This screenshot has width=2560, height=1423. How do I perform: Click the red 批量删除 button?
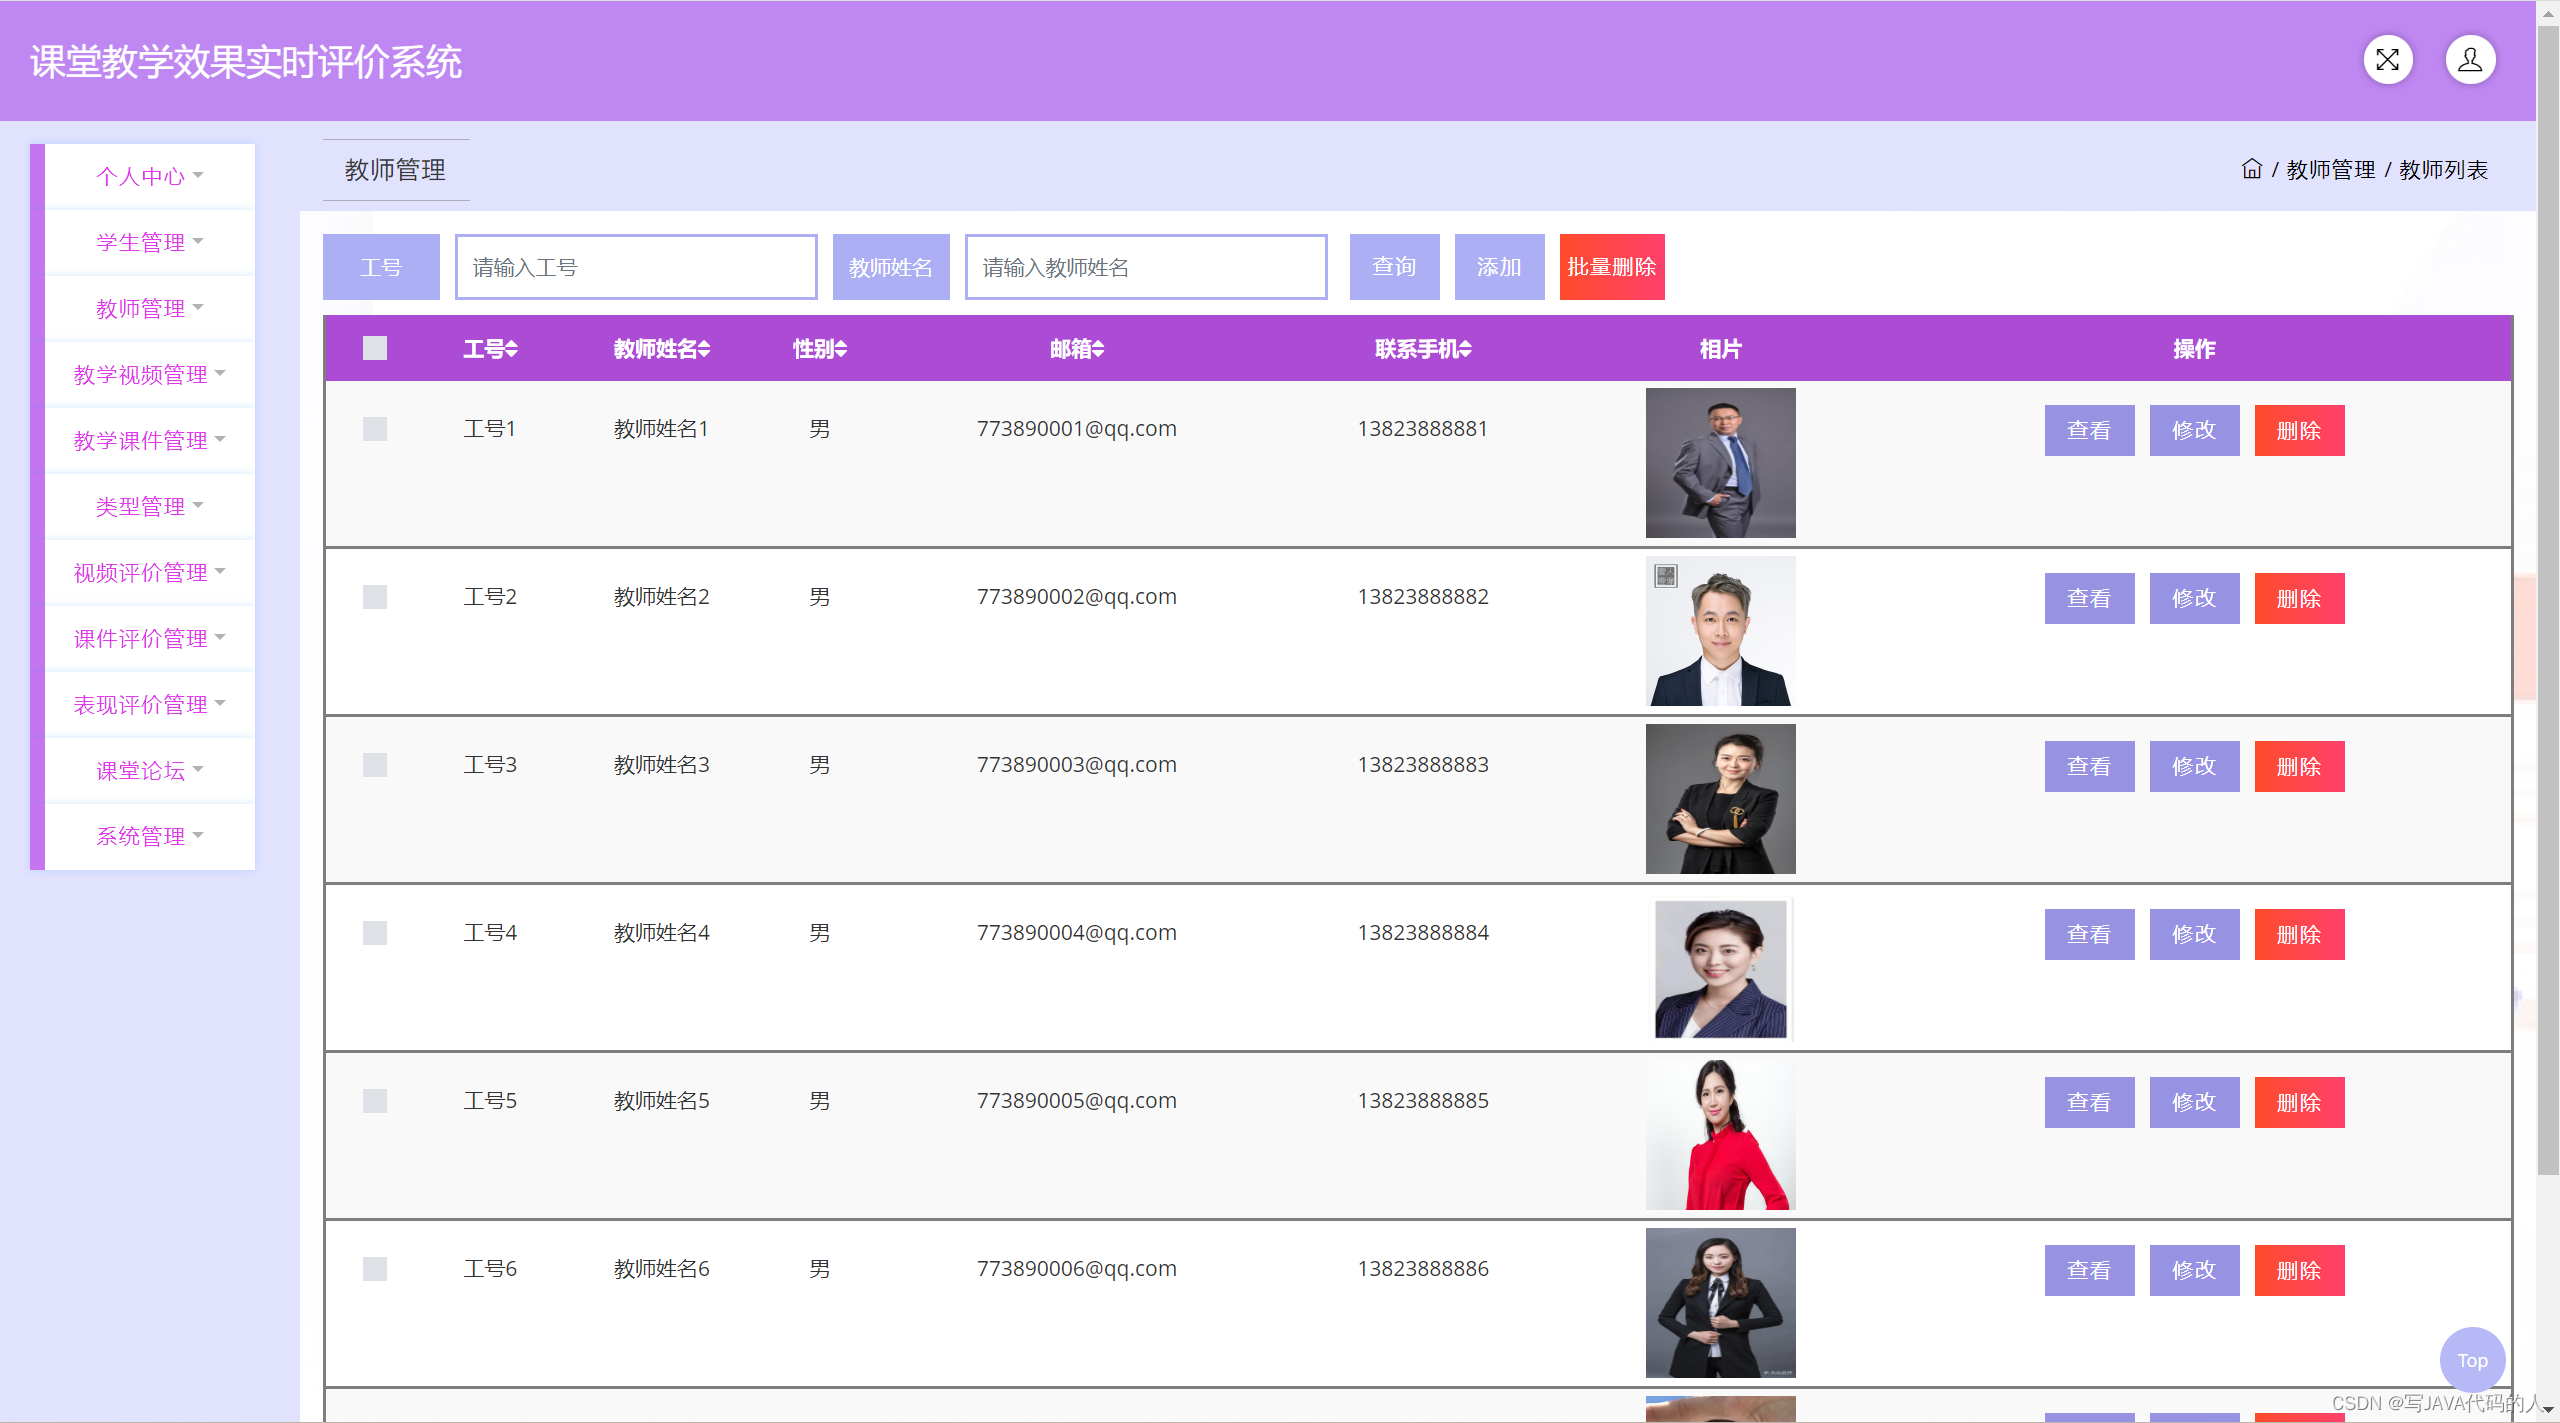[1611, 267]
